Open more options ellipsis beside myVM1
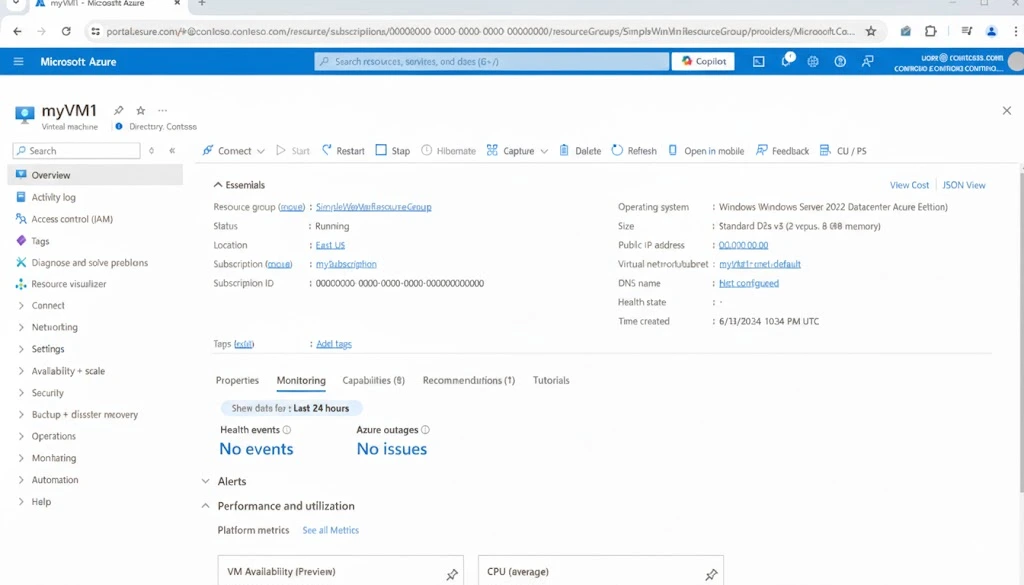The height and width of the screenshot is (585, 1024). tap(163, 110)
